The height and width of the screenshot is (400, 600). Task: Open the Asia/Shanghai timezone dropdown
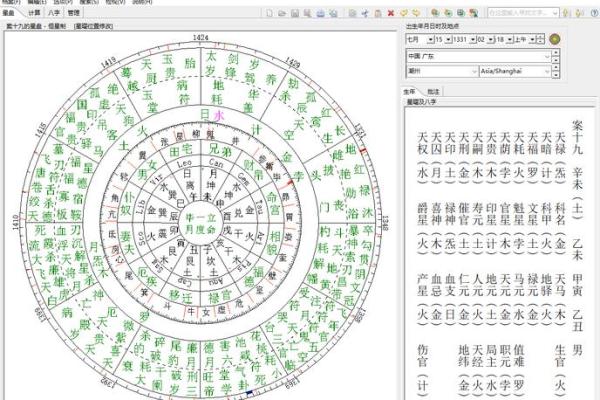coord(547,73)
